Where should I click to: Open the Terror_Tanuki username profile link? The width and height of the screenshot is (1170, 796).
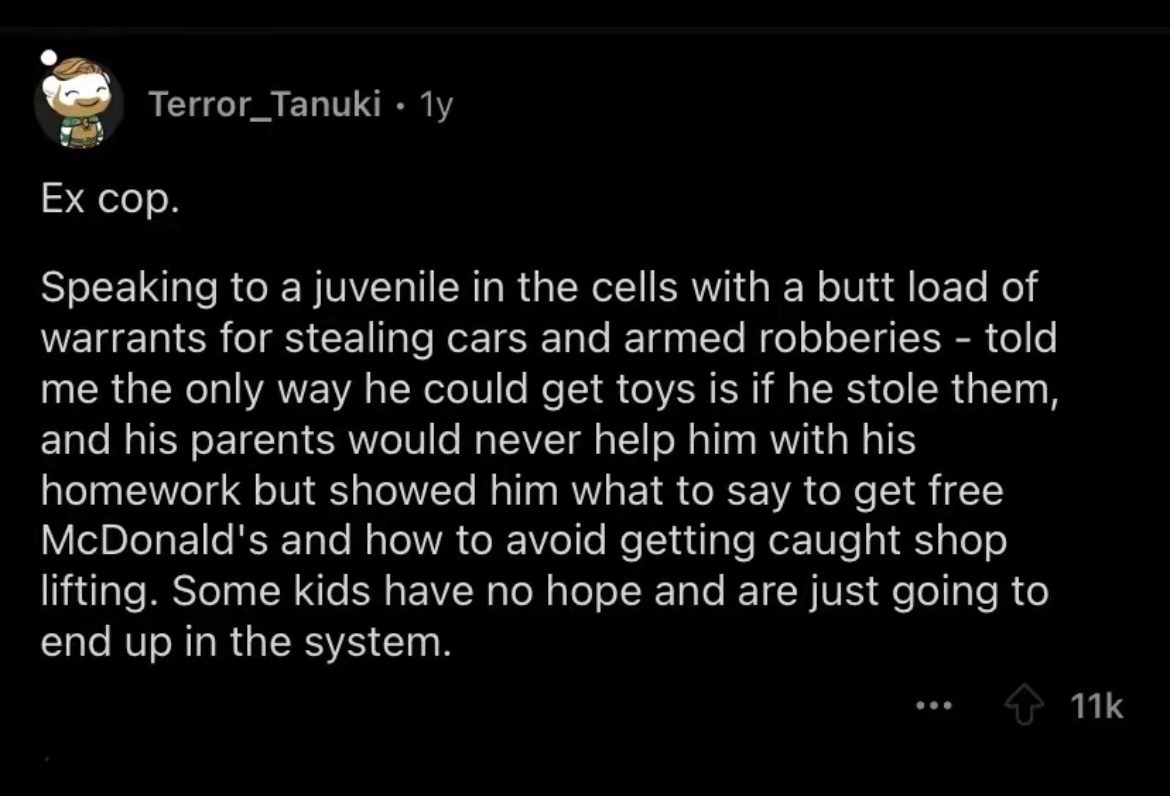coord(265,104)
